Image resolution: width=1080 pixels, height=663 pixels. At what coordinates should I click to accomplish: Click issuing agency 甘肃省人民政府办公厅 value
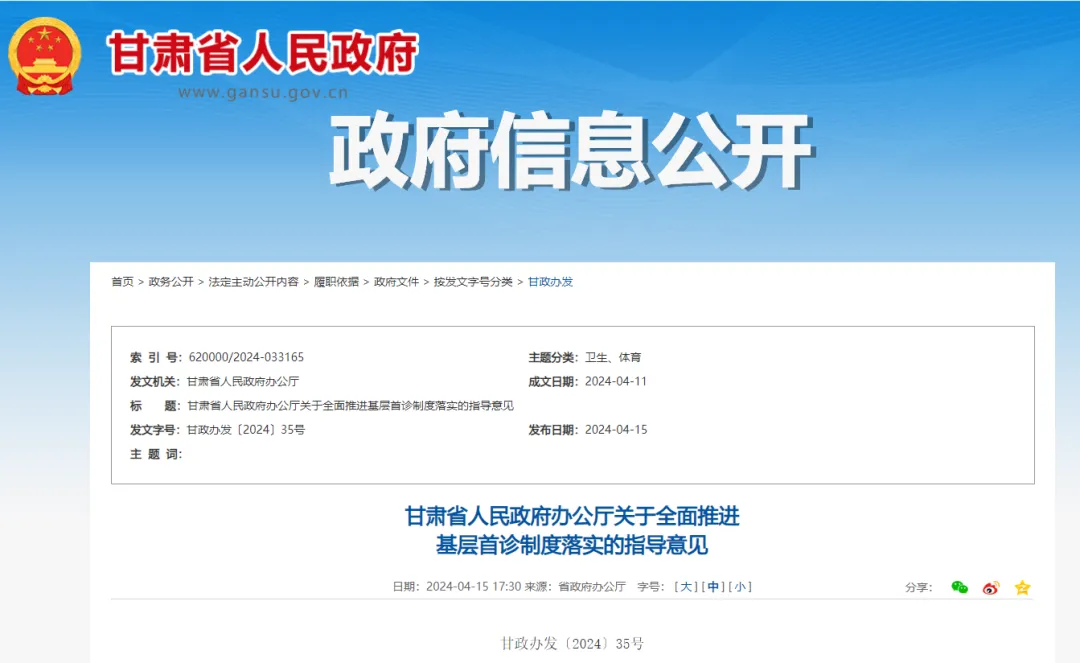point(243,381)
